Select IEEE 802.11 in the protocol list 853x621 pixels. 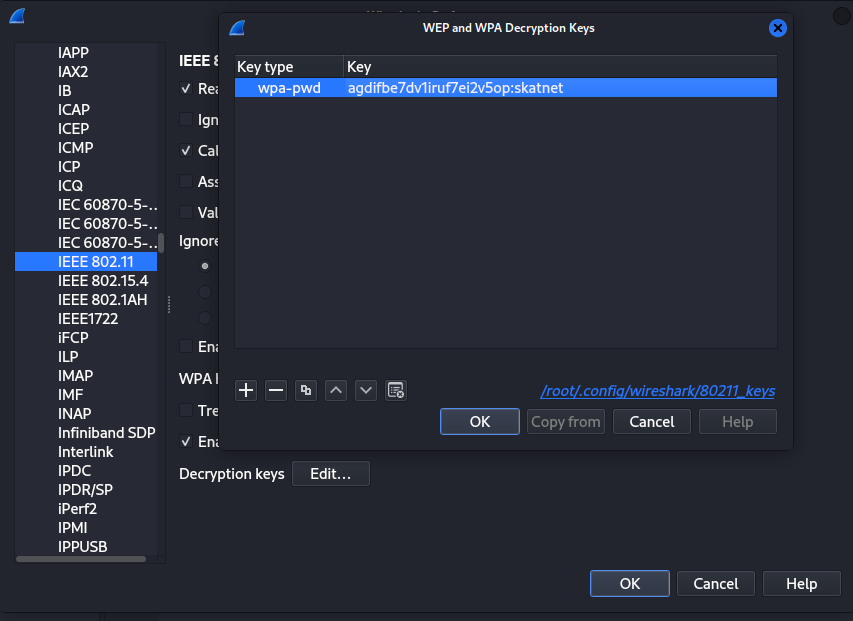click(86, 262)
